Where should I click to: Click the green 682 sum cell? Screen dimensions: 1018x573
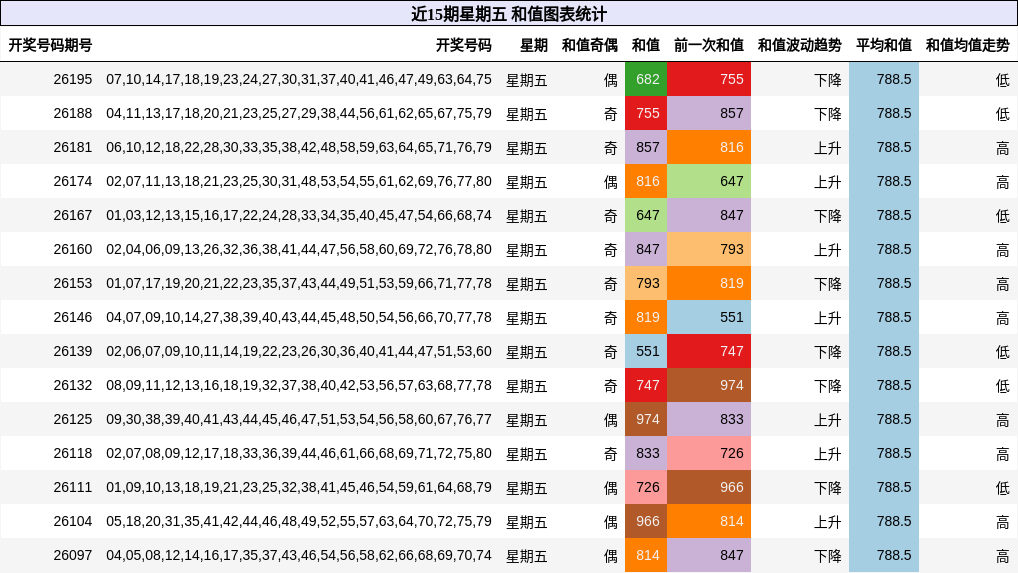coord(646,79)
